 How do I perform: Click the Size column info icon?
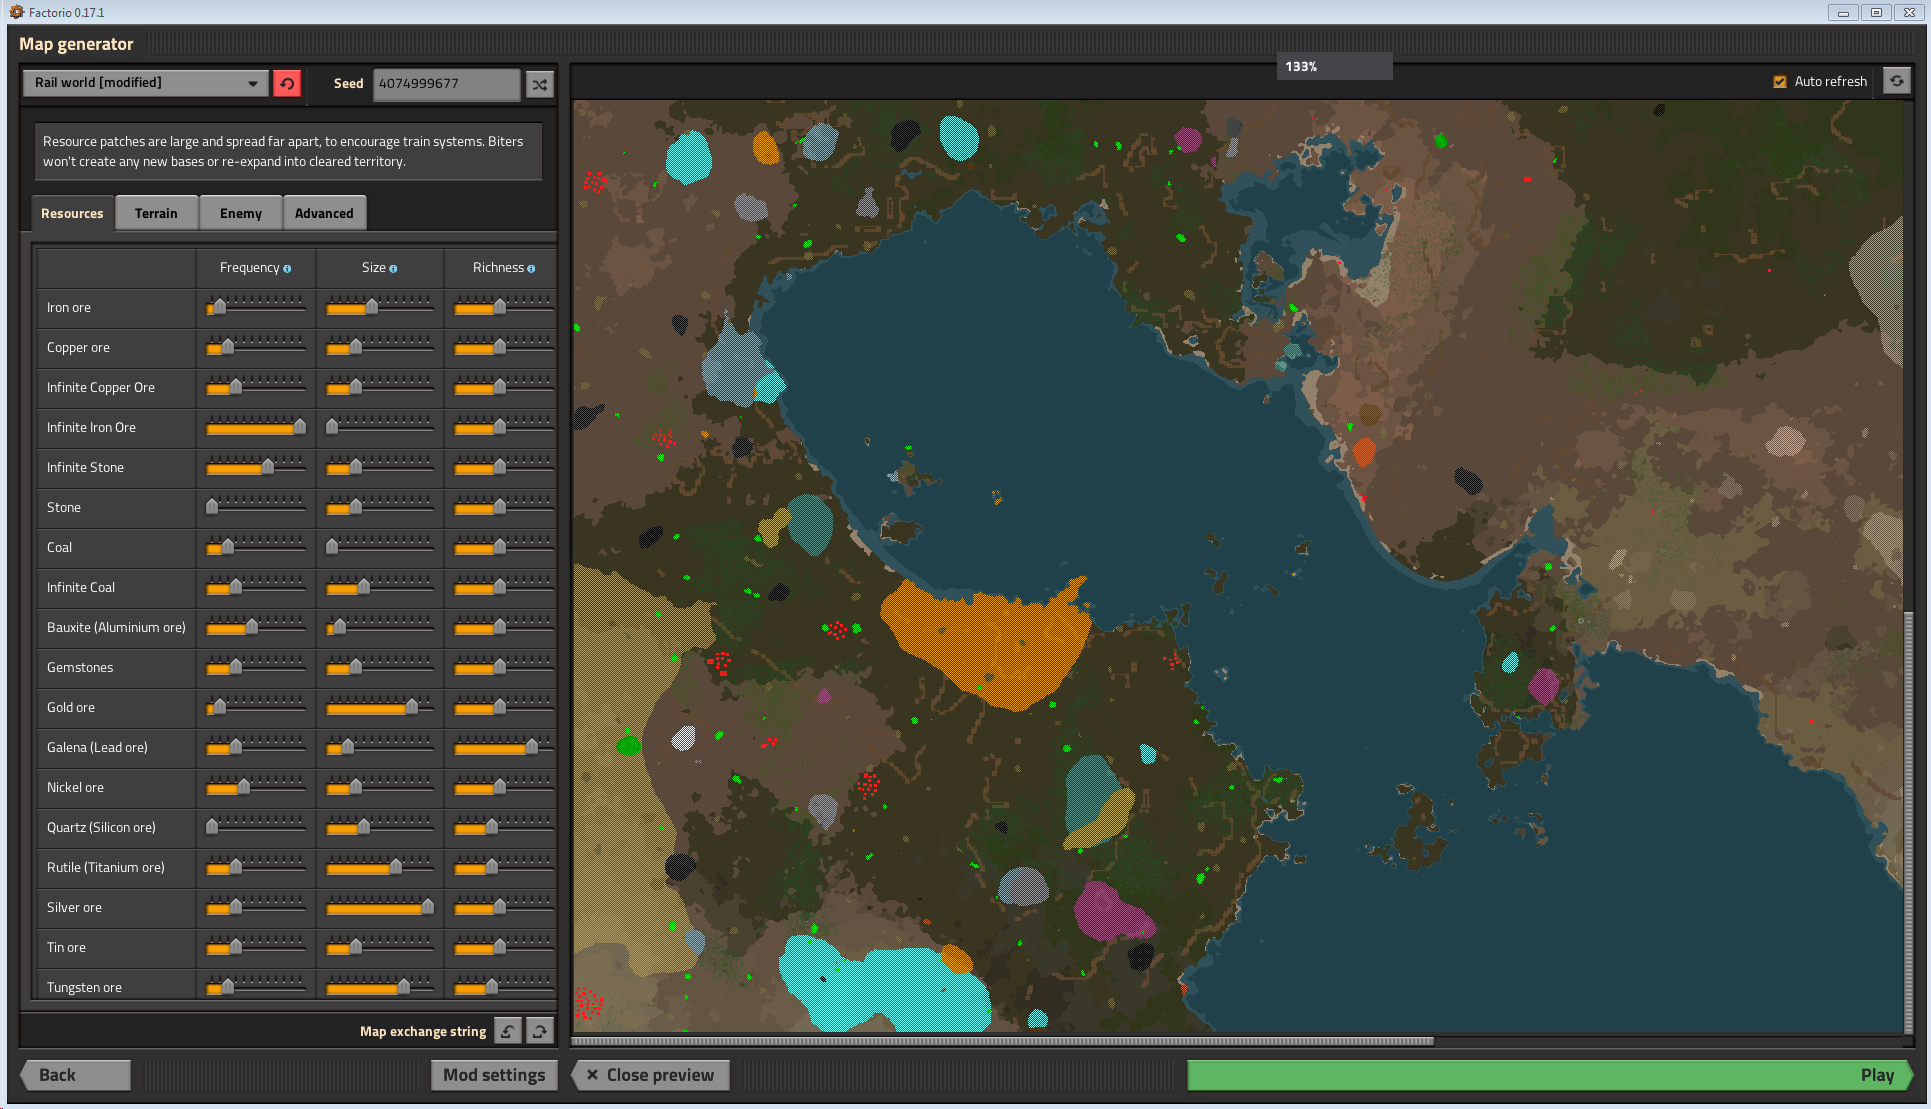point(393,268)
